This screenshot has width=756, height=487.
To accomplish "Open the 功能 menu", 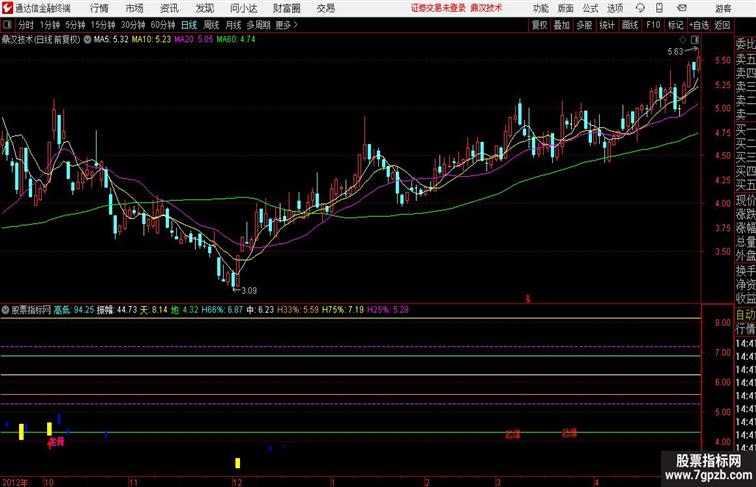I will (540, 8).
